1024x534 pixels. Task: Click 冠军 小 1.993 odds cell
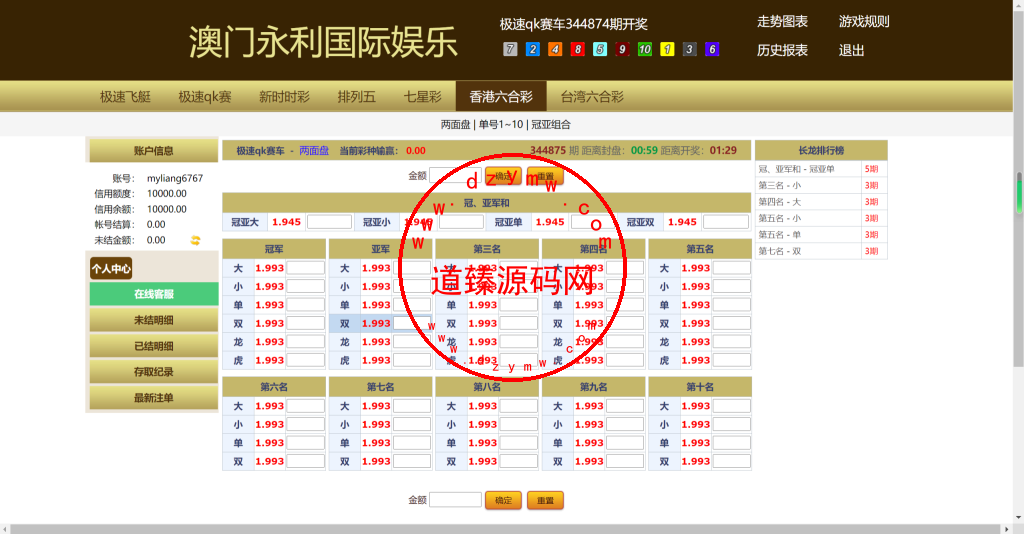click(x=270, y=286)
